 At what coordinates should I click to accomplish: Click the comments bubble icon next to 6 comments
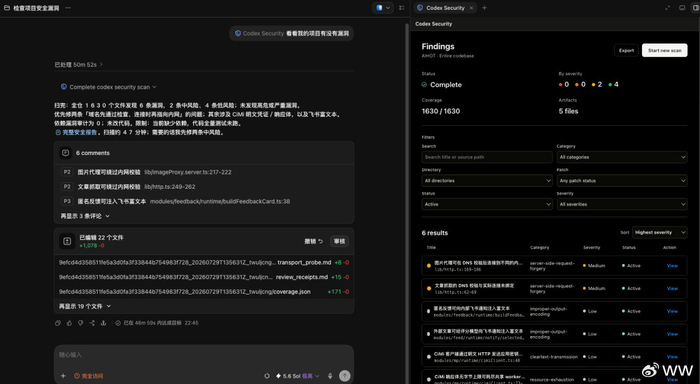66,153
